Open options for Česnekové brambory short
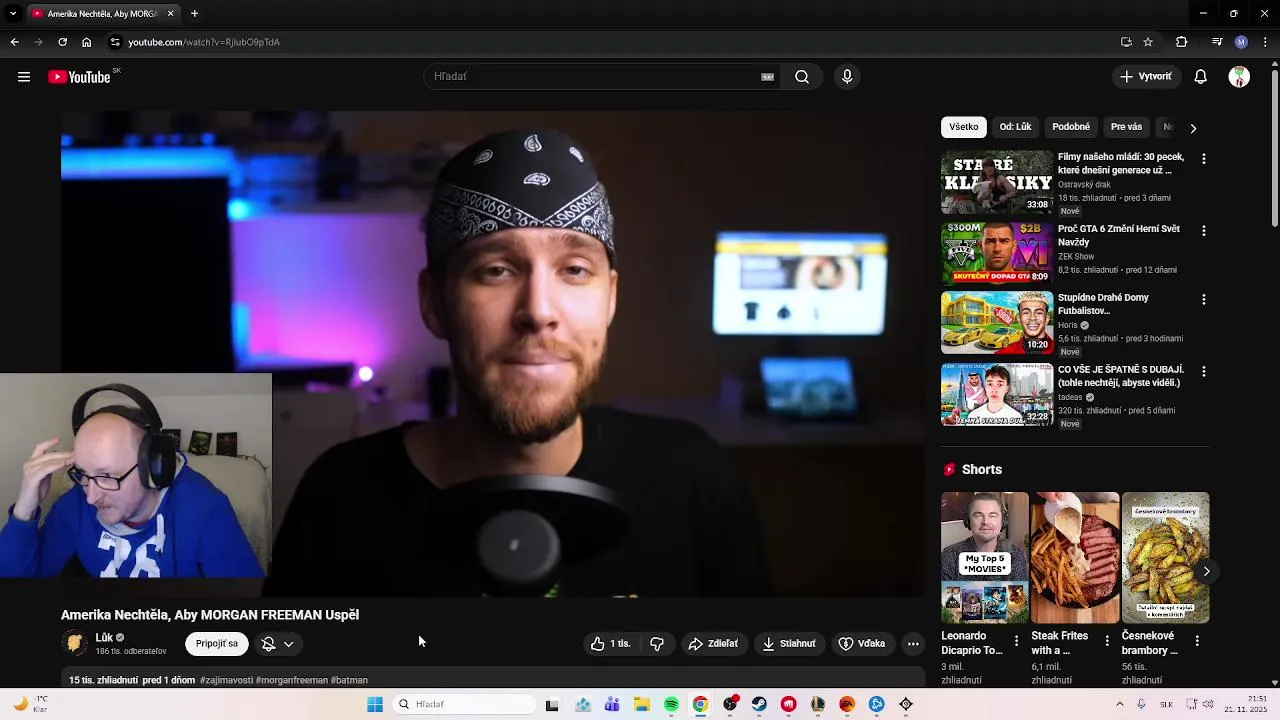This screenshot has height=720, width=1280. (x=1197, y=641)
